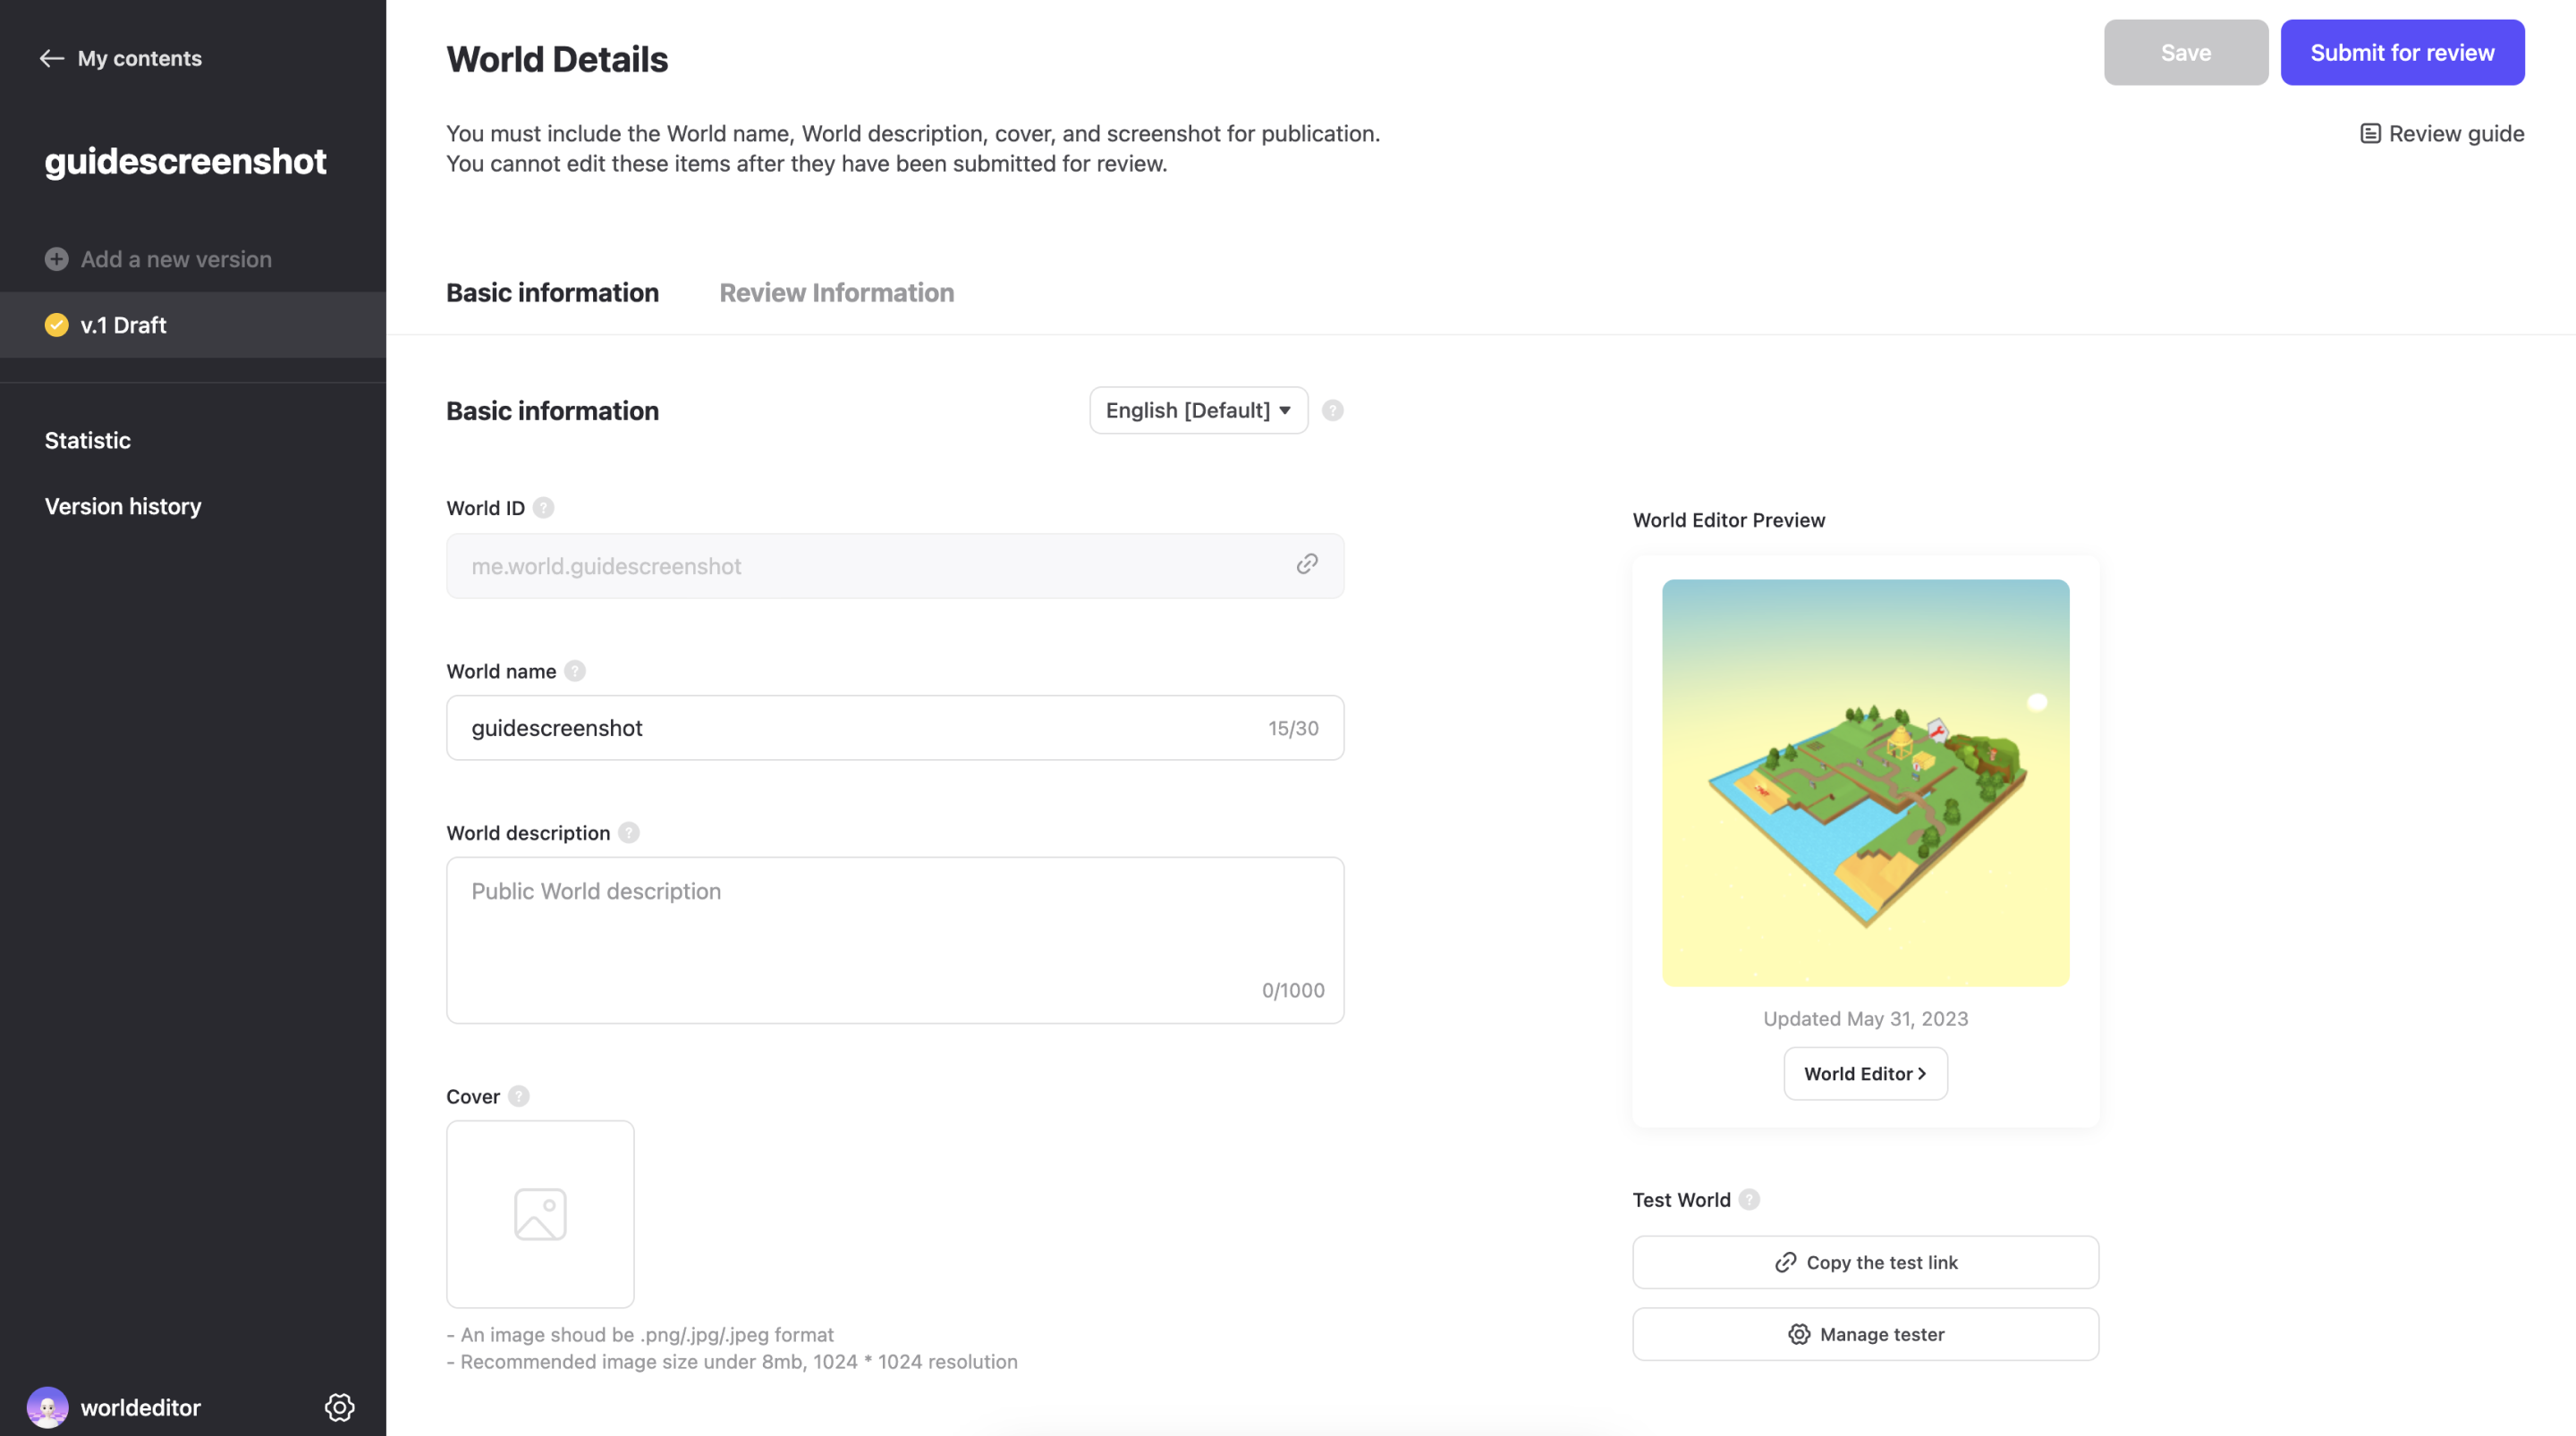Select the Basic information tab
Image resolution: width=2576 pixels, height=1436 pixels.
(552, 293)
